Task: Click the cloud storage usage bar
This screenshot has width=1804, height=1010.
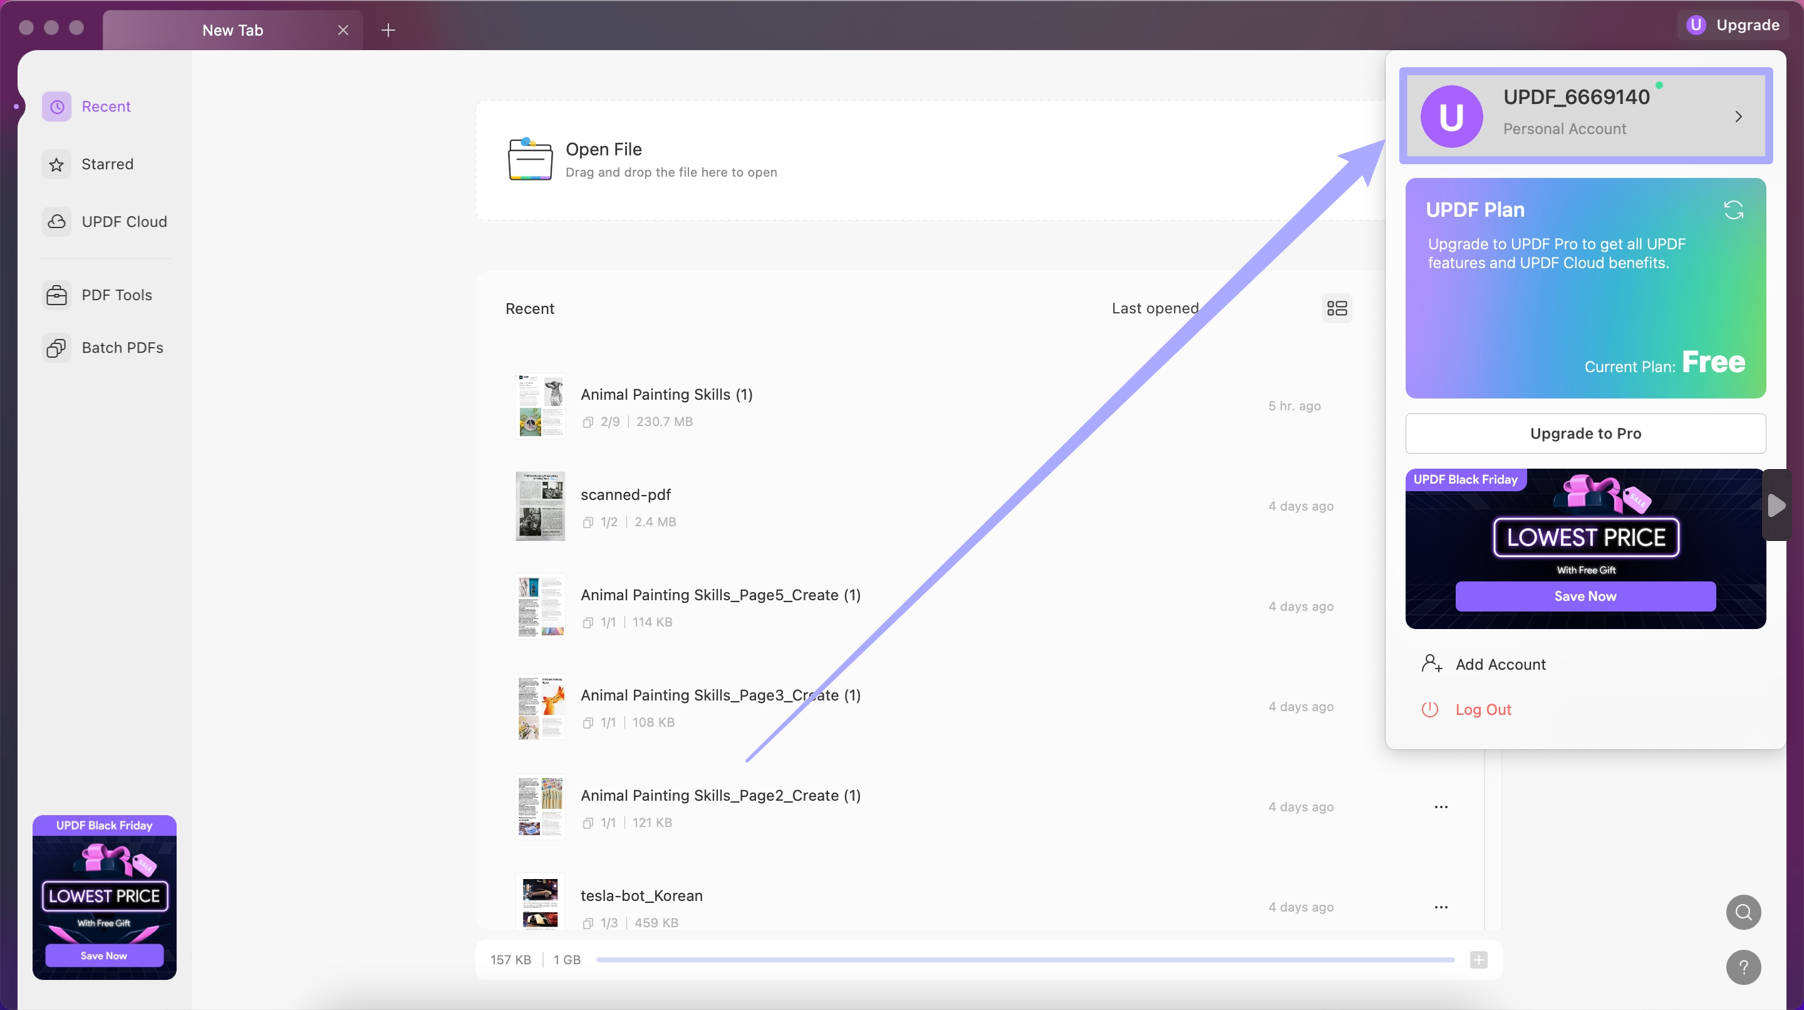Action: click(x=1025, y=960)
